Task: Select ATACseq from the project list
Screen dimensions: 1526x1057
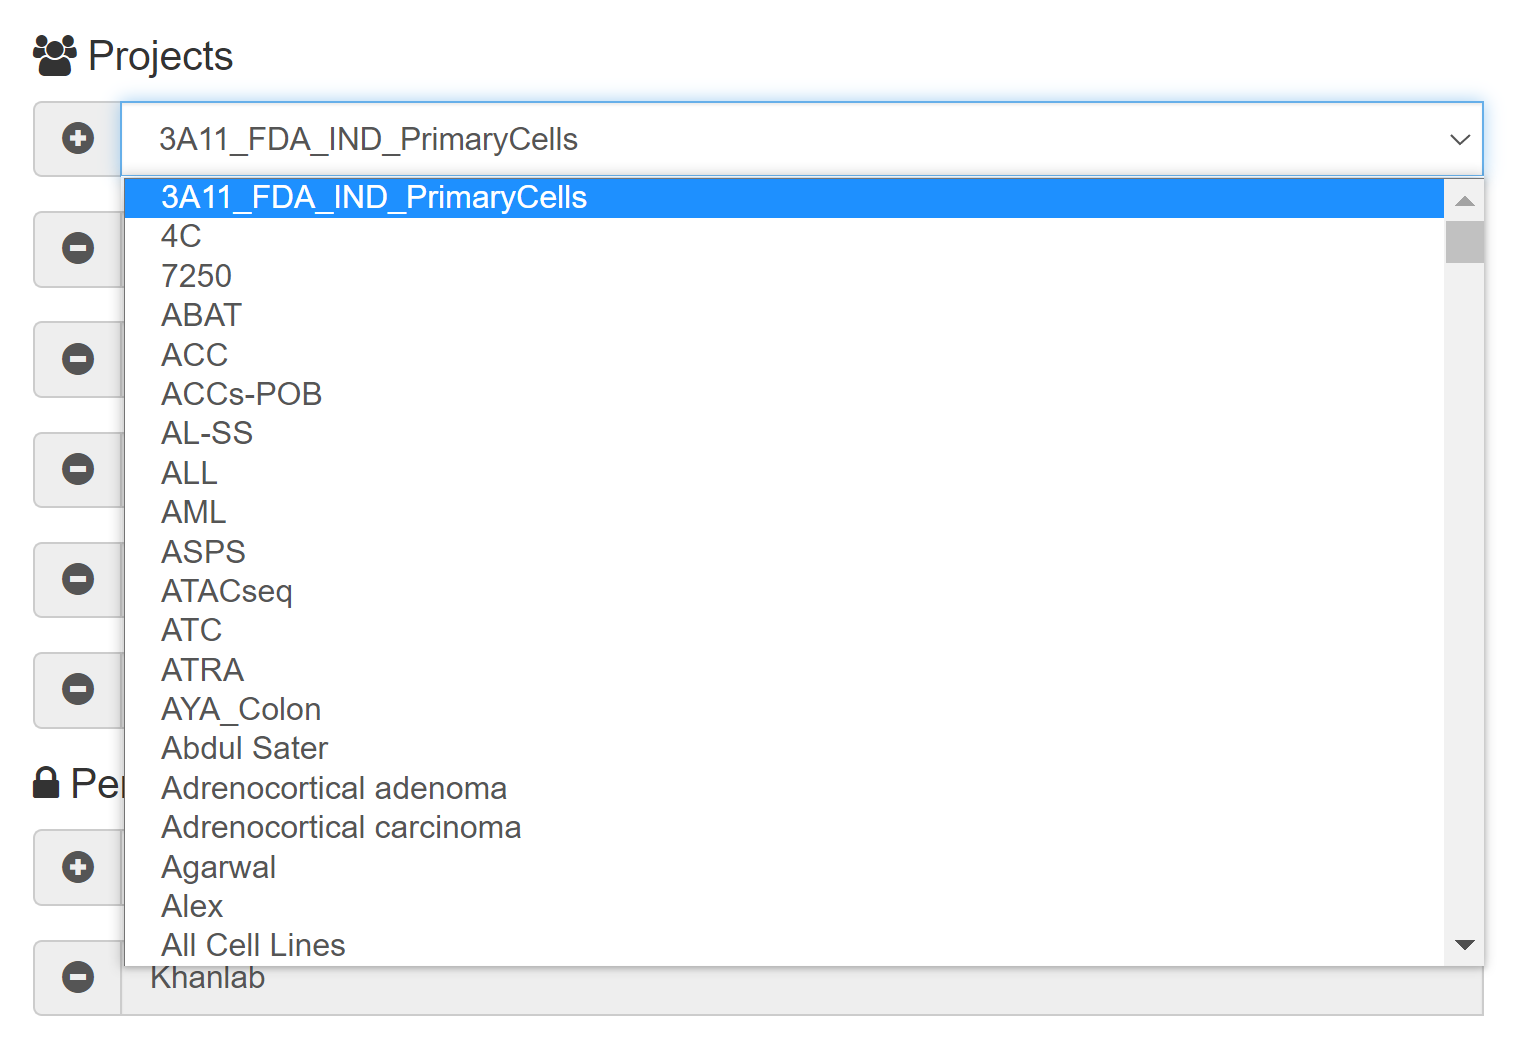Action: point(227,591)
